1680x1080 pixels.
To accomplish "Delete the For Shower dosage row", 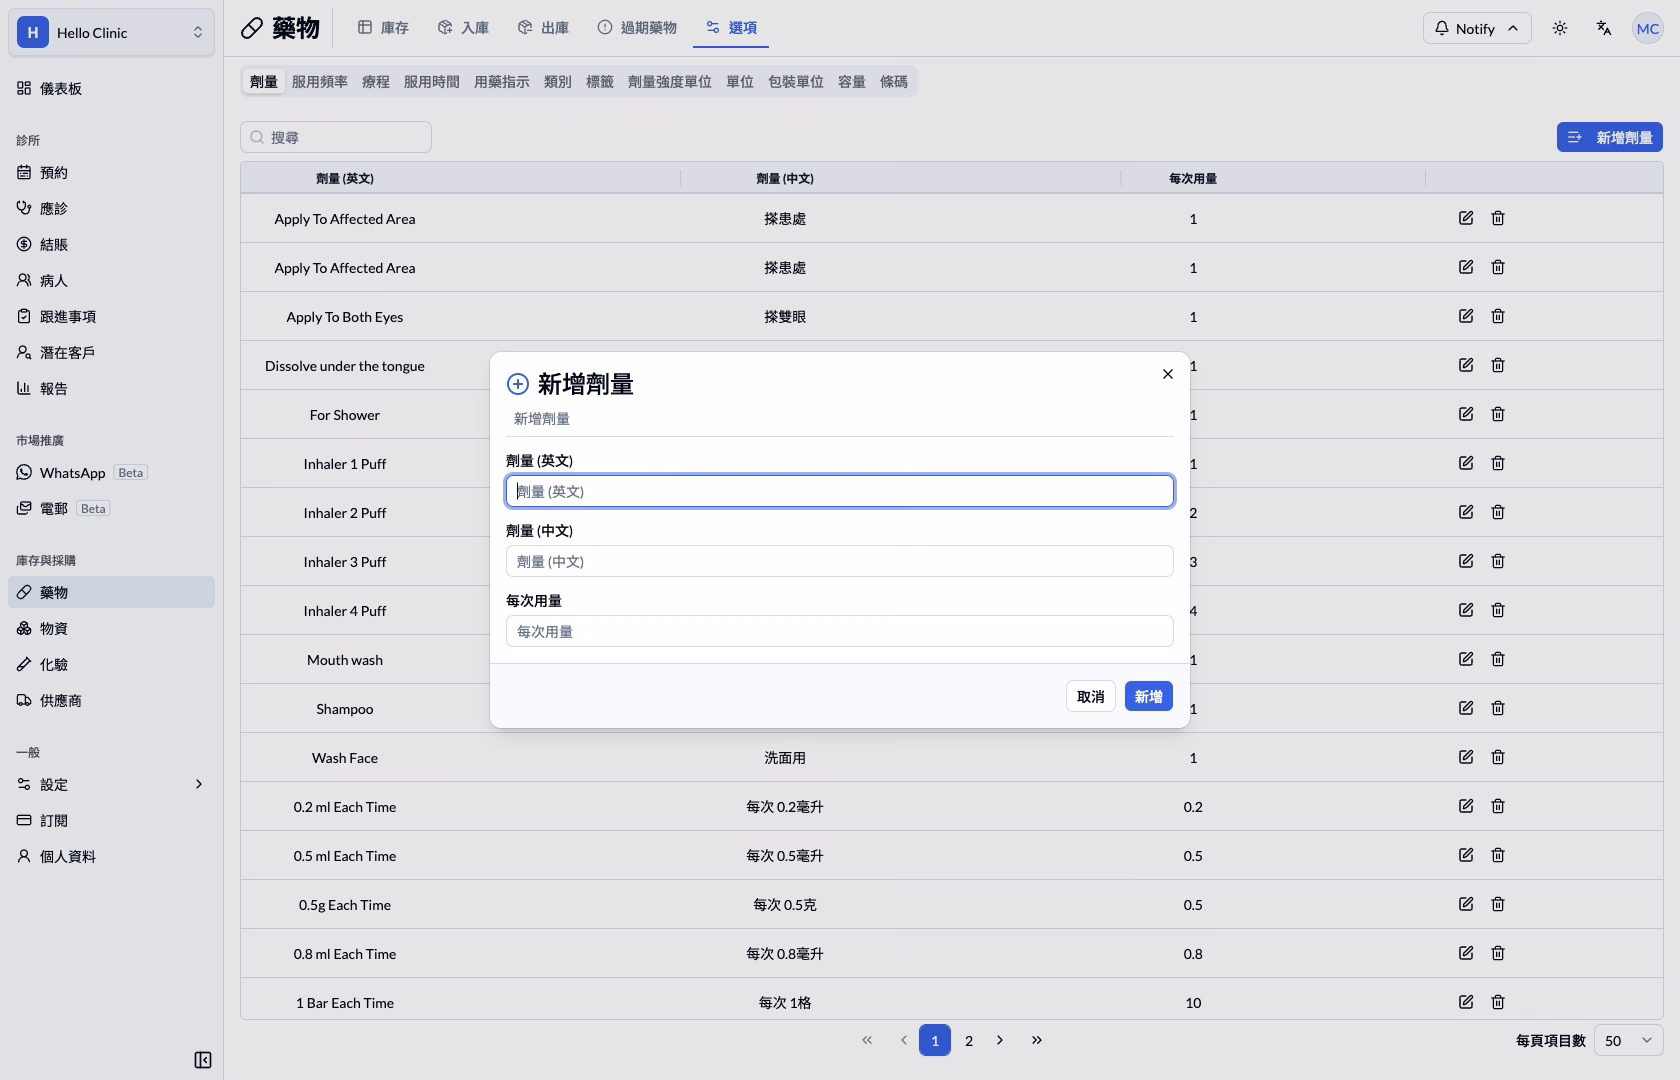I will (x=1498, y=414).
